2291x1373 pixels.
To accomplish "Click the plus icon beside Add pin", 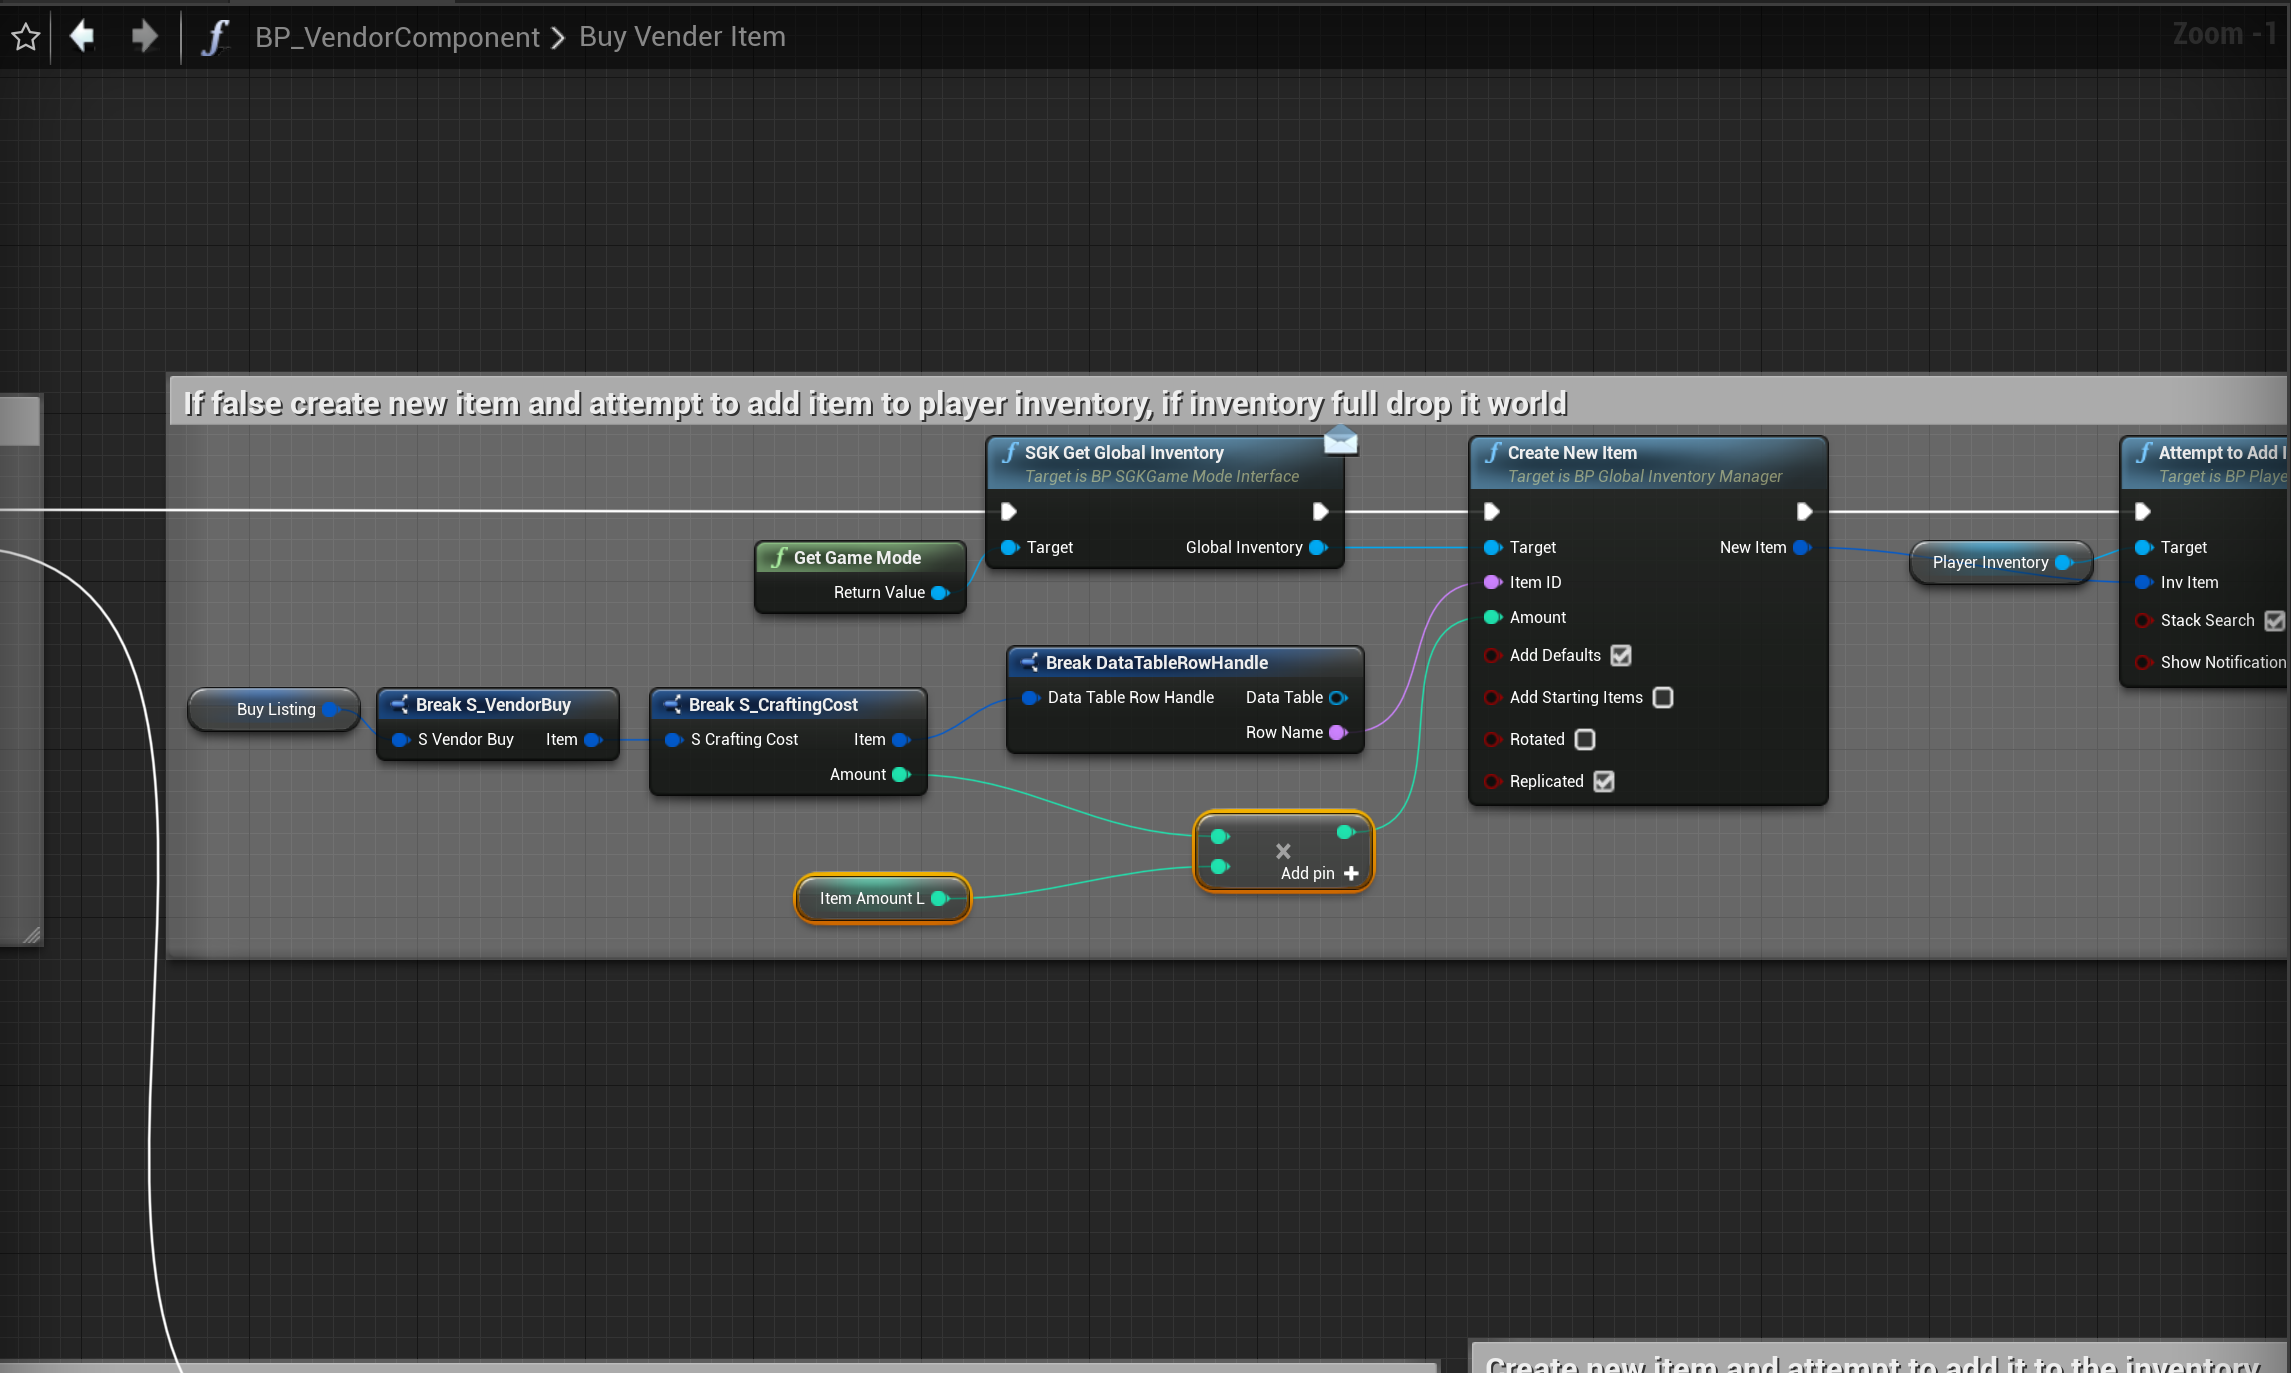I will 1352,874.
